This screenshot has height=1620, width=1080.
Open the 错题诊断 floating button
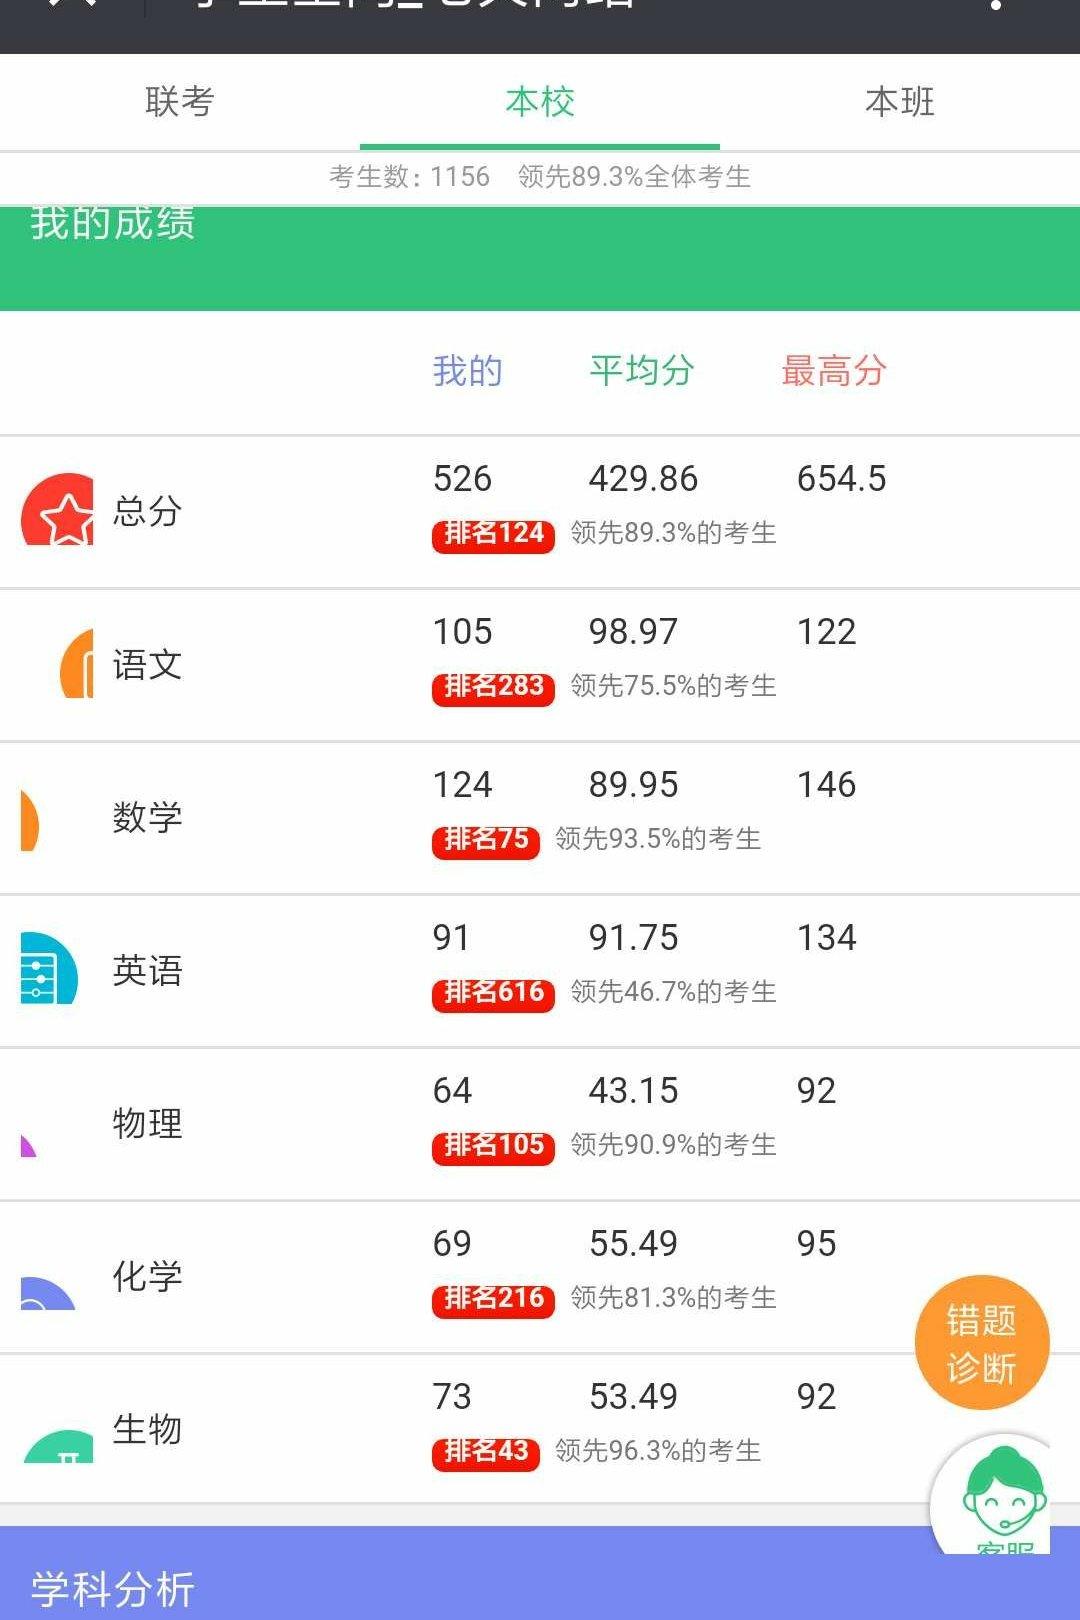click(982, 1343)
